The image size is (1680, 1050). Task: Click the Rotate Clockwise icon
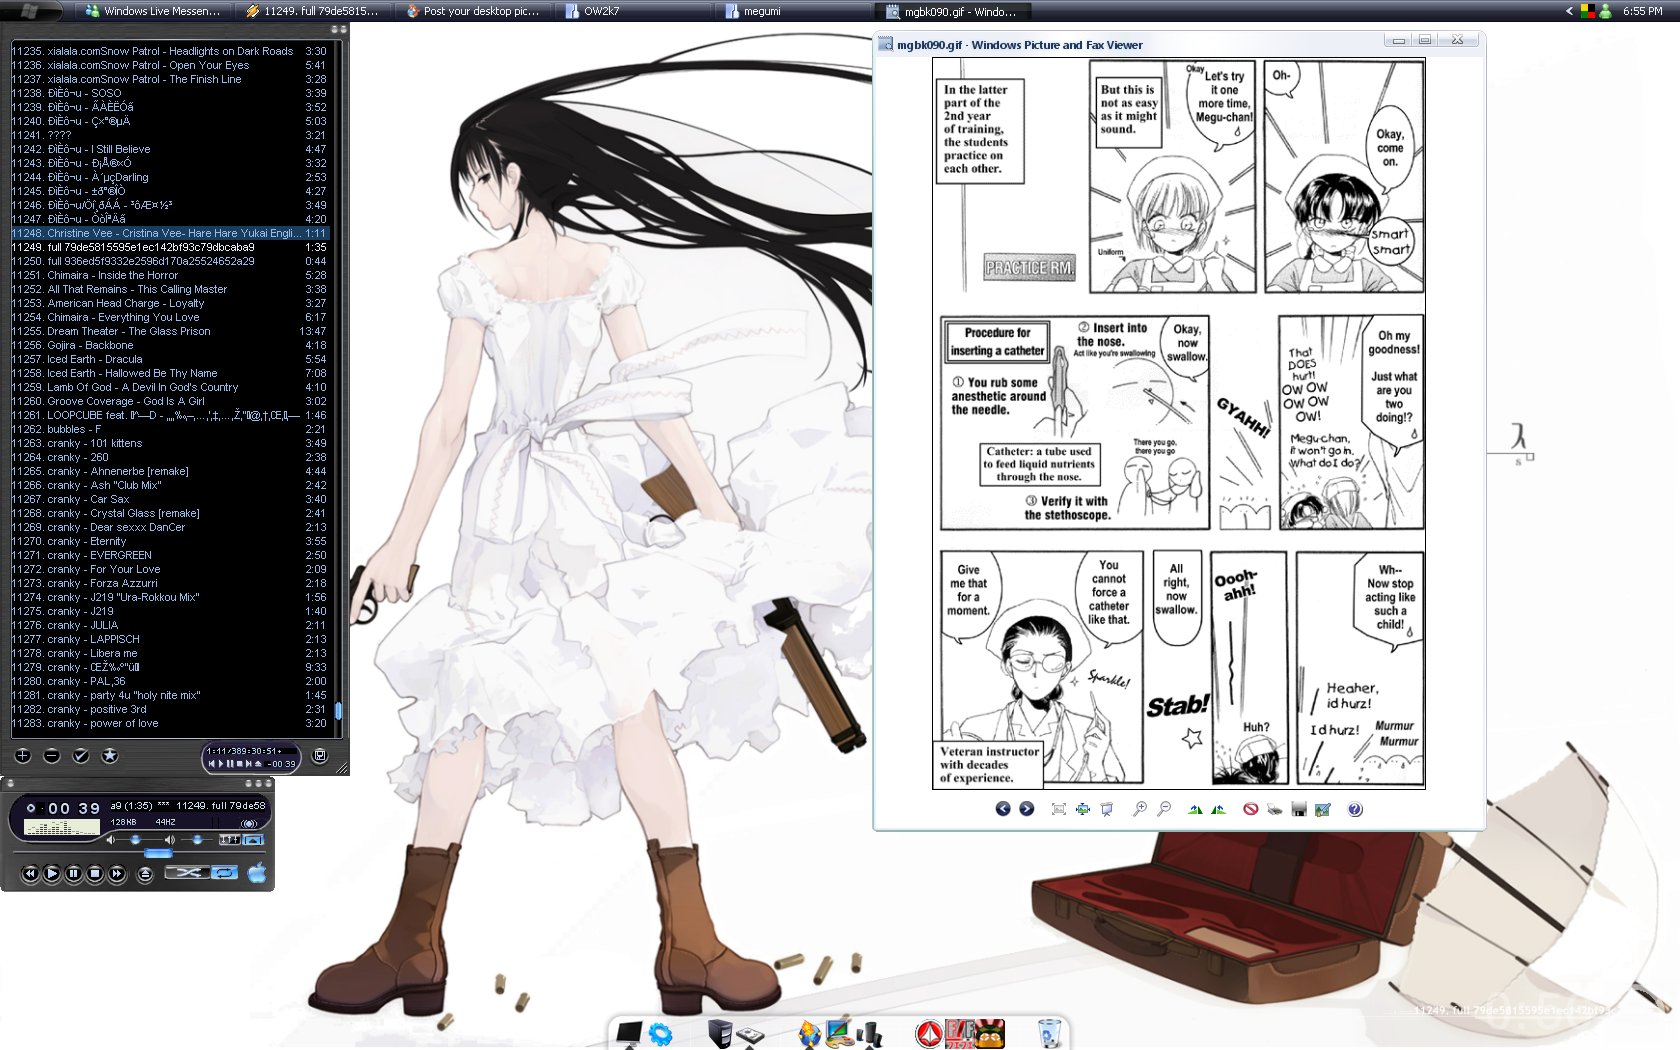pyautogui.click(x=1195, y=809)
